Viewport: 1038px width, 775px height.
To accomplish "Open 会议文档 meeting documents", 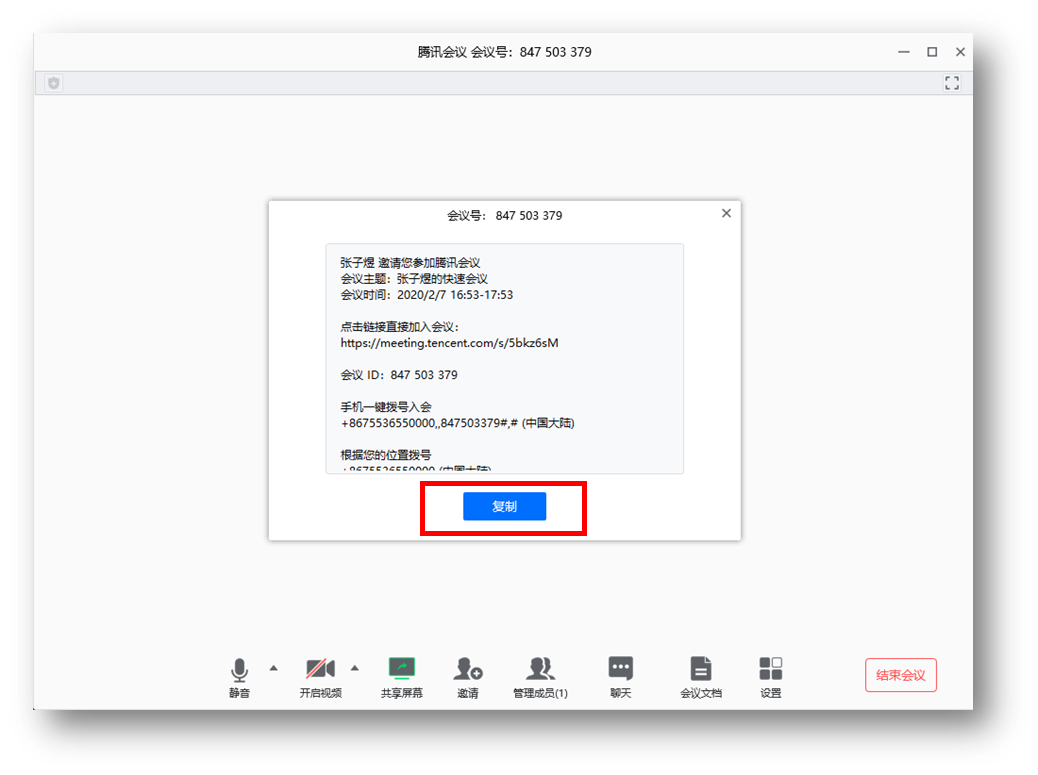I will [701, 676].
